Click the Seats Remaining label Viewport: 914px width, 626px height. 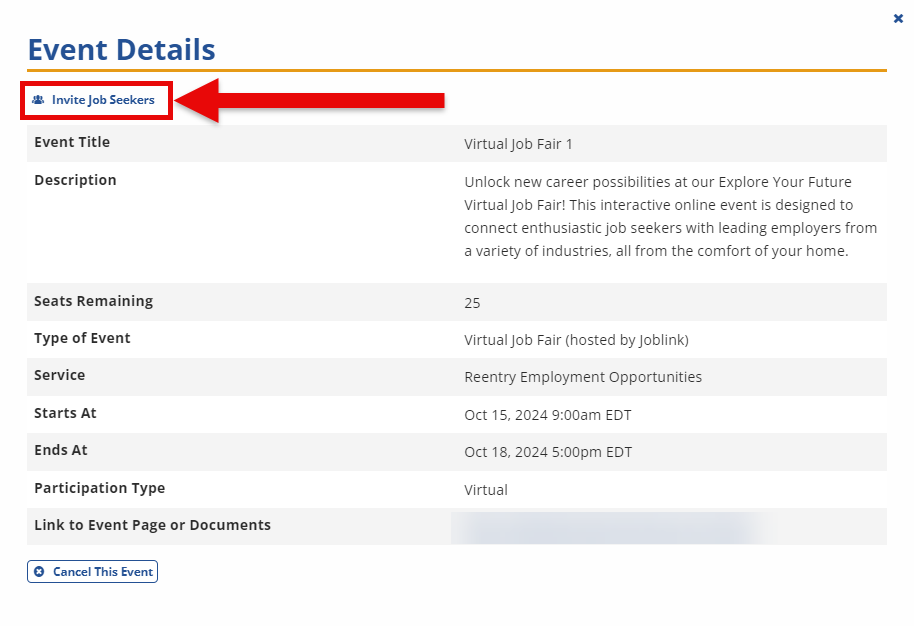pyautogui.click(x=93, y=301)
